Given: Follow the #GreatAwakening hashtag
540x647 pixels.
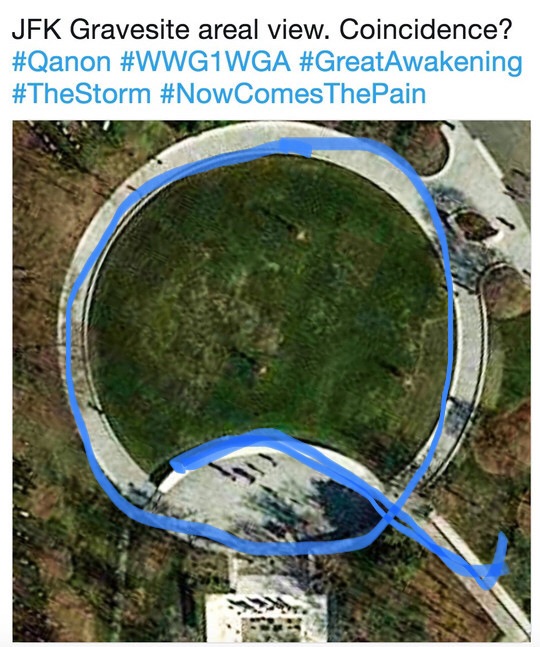Looking at the screenshot, I should [x=411, y=63].
